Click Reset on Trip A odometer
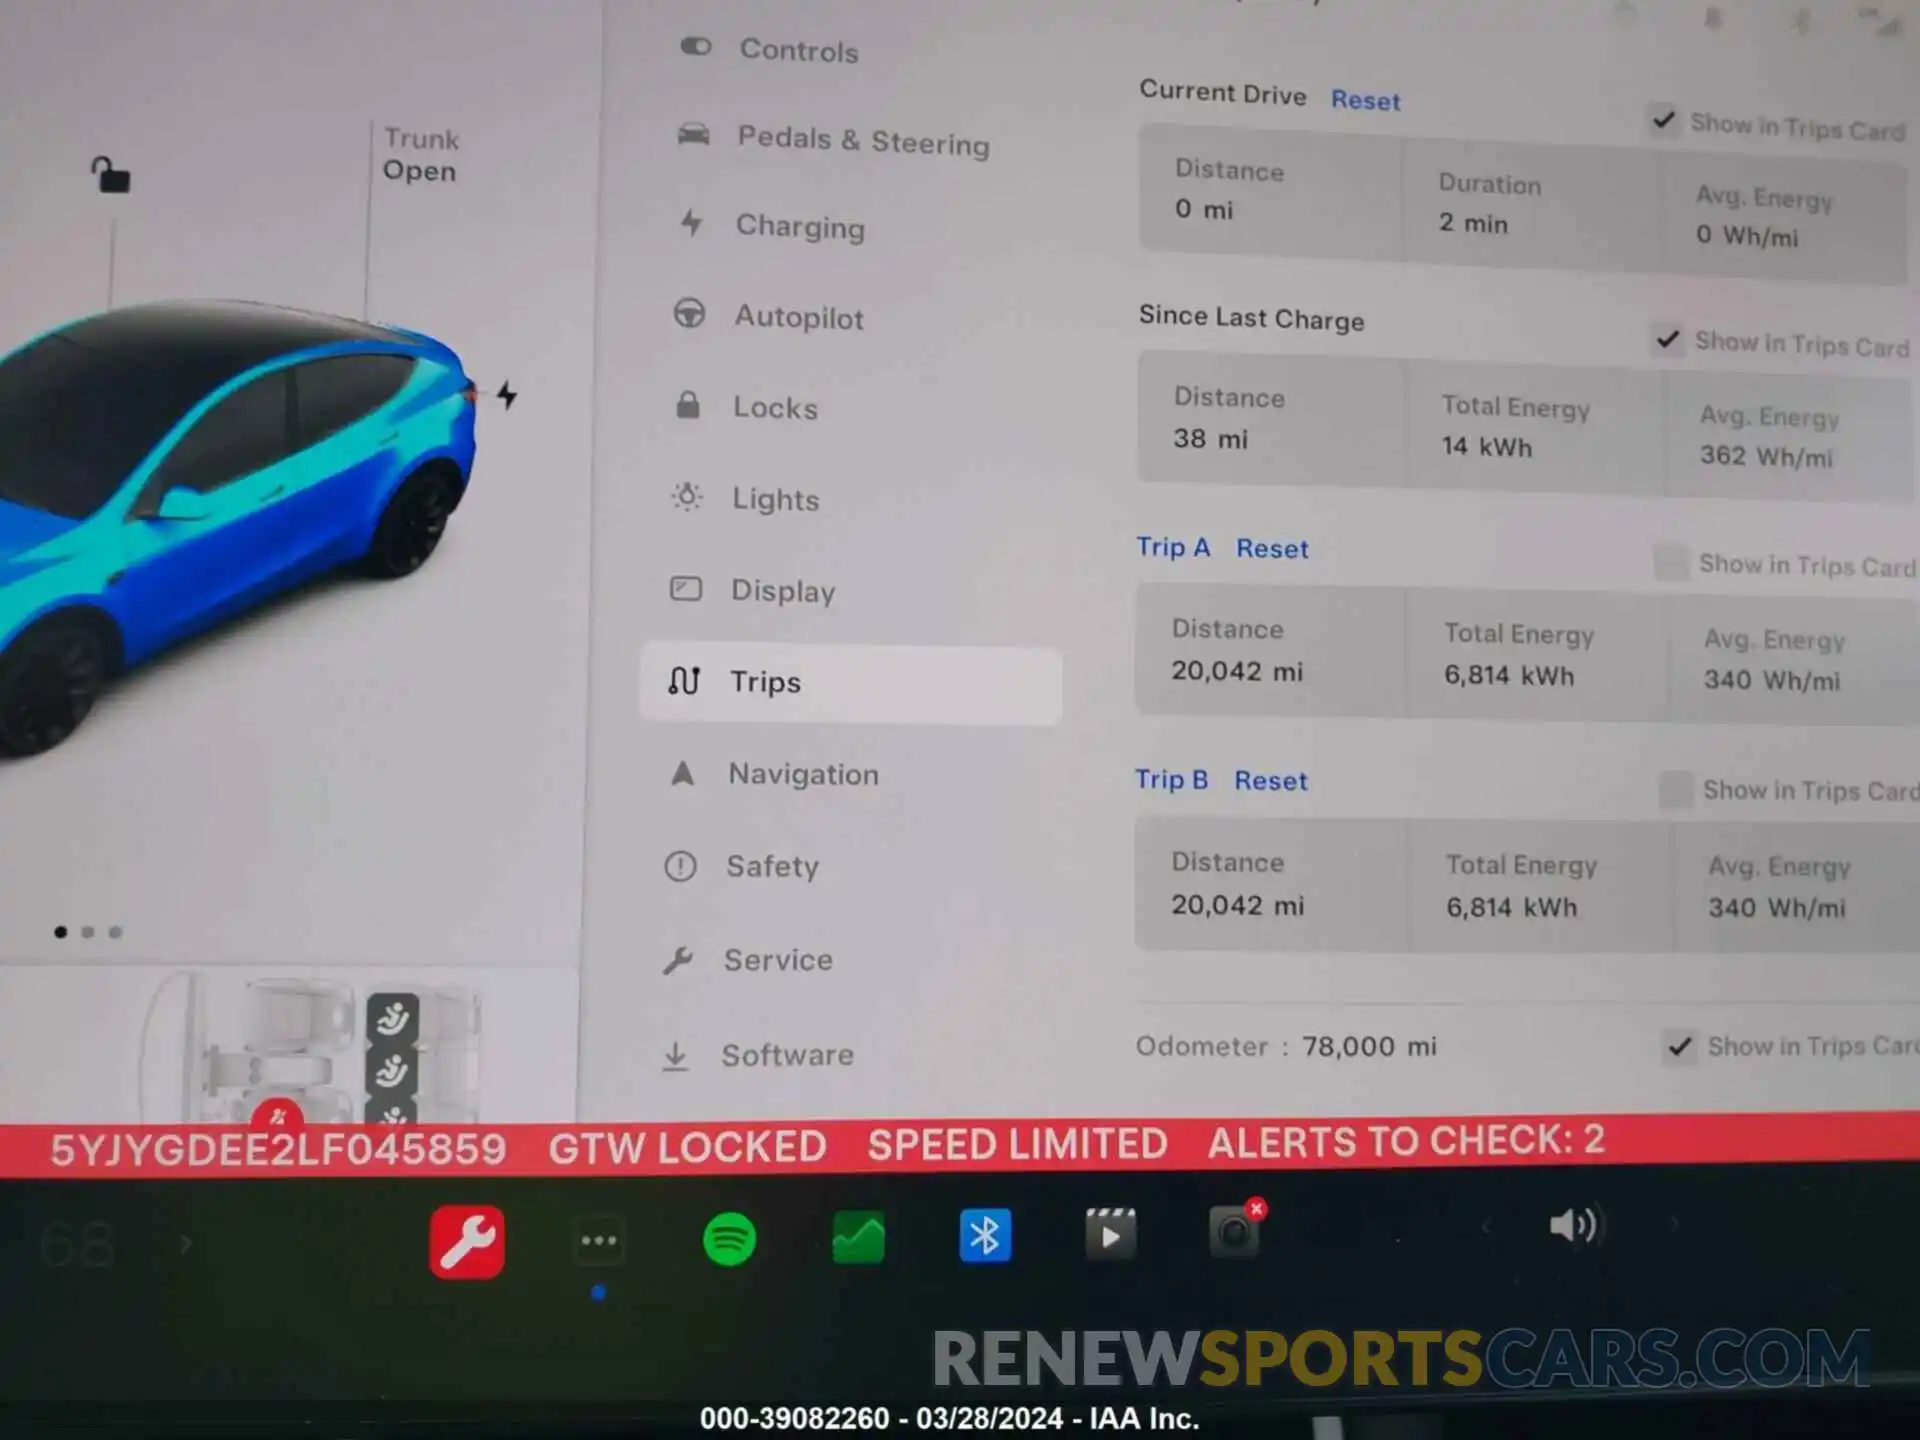 coord(1273,548)
